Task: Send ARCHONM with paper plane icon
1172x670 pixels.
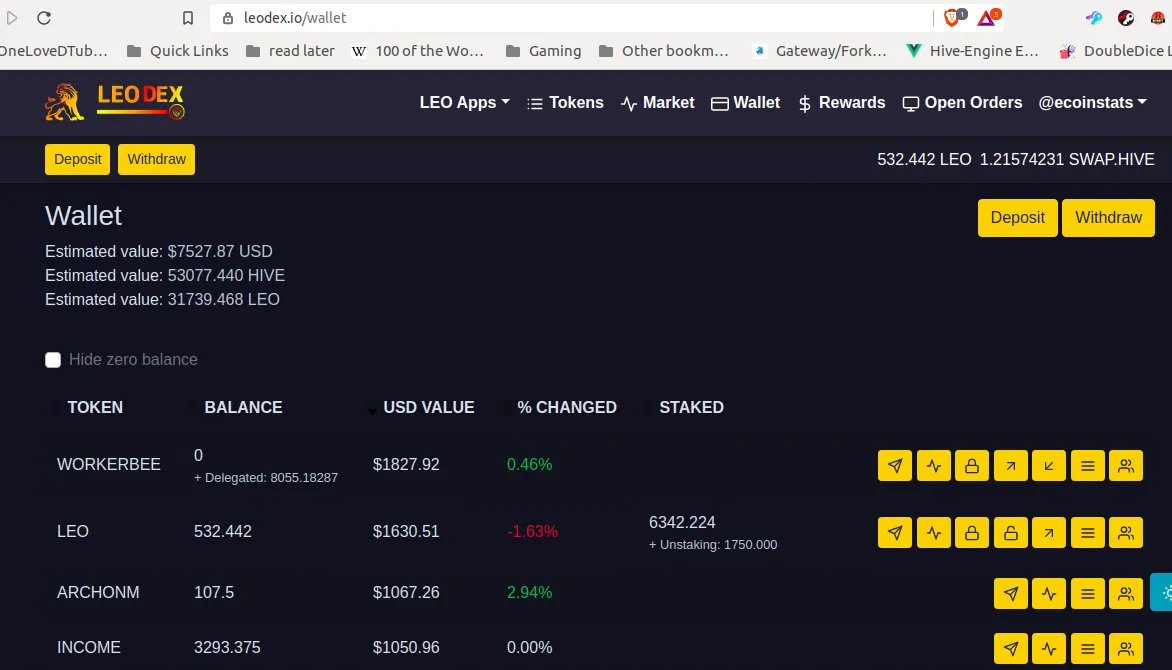Action: (x=1011, y=594)
